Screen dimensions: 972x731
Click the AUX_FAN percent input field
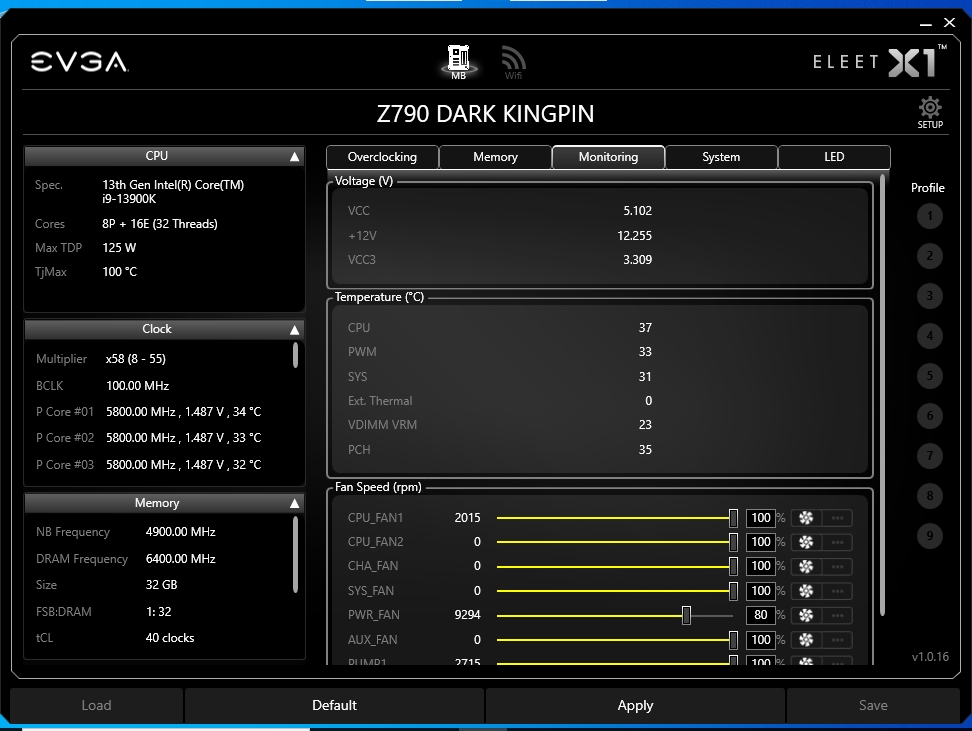761,640
